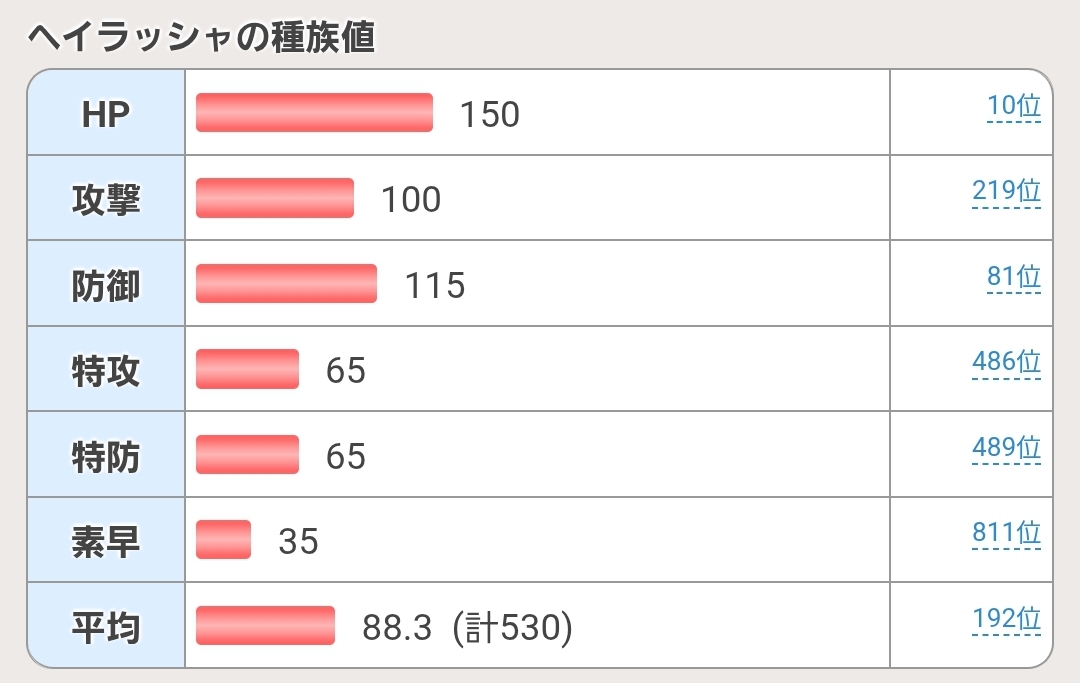
Task: Click the red 攻撃 stat bar
Action: click(275, 198)
